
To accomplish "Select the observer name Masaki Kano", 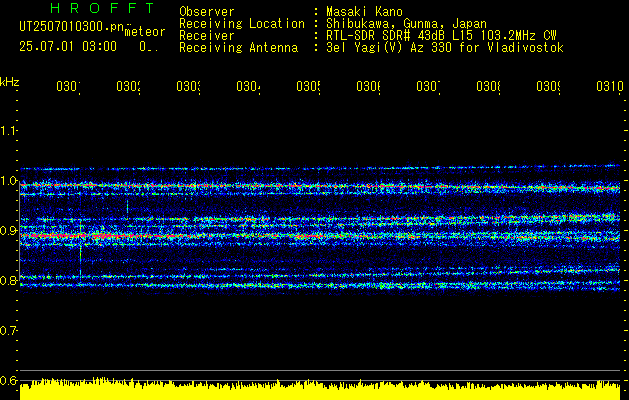I will pos(364,12).
